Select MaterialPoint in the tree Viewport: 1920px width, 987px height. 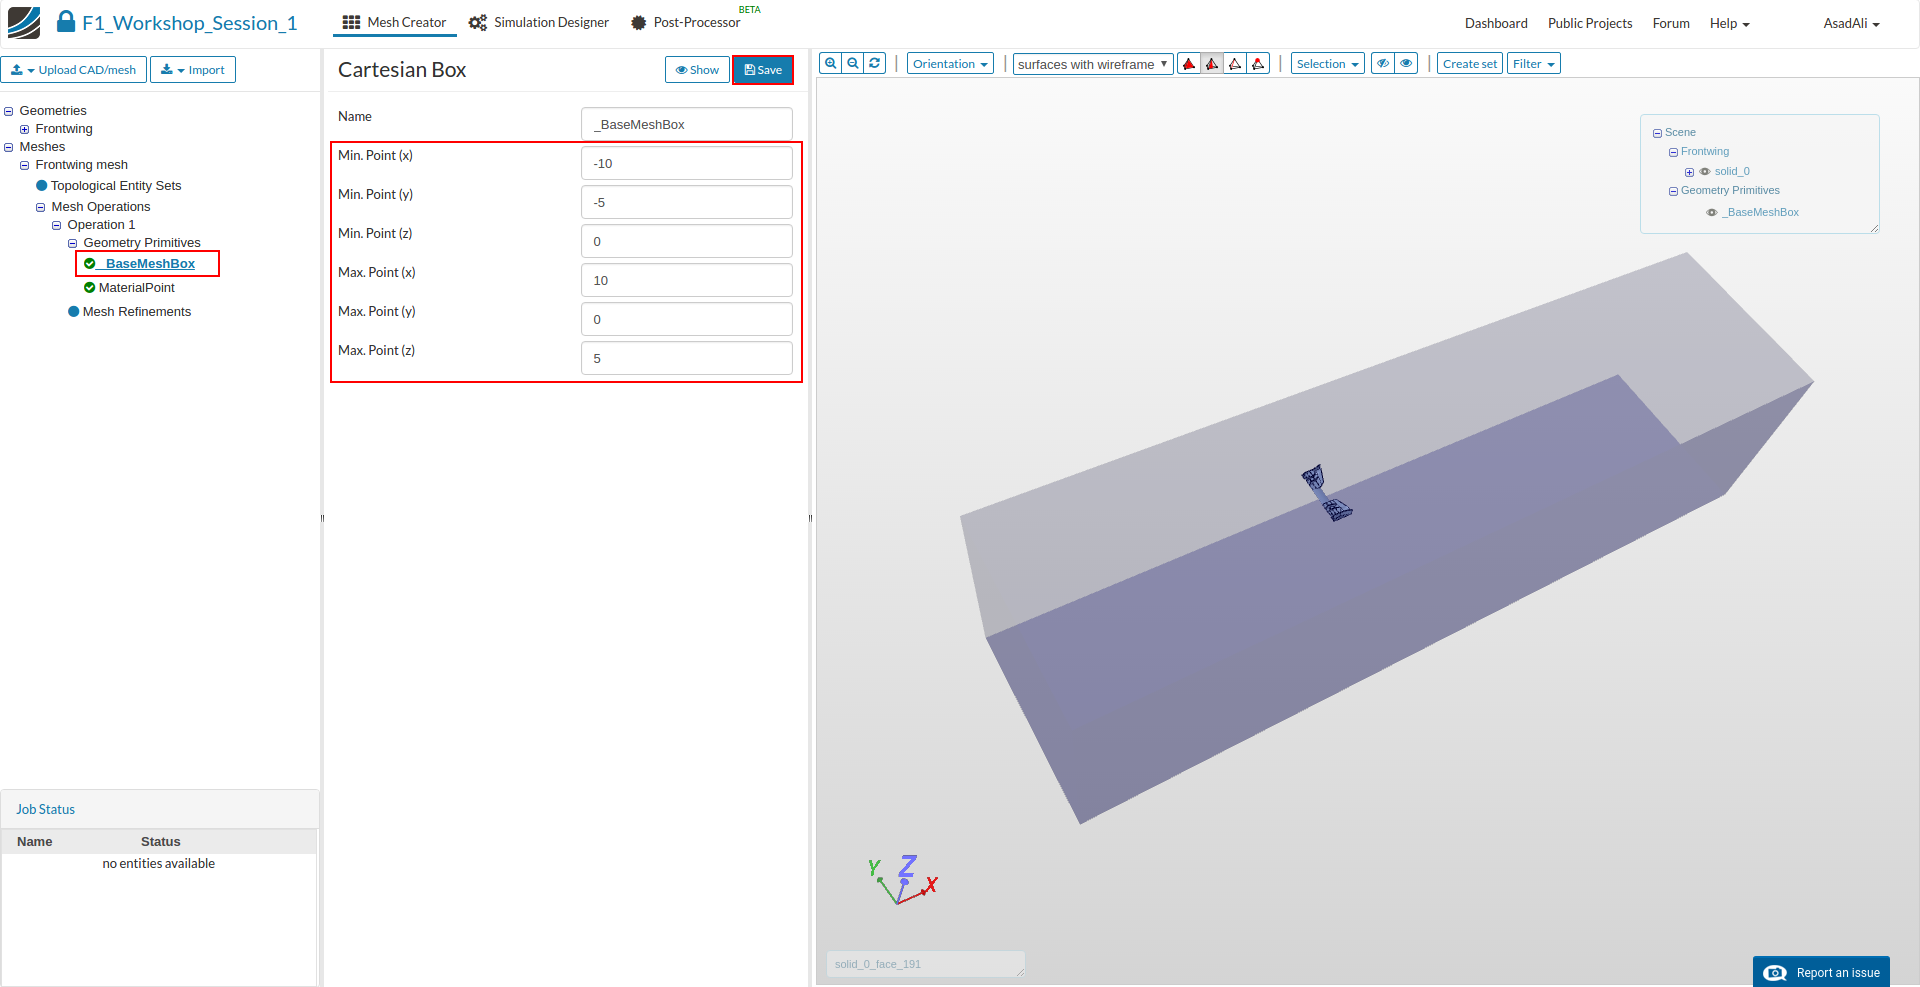click(137, 288)
